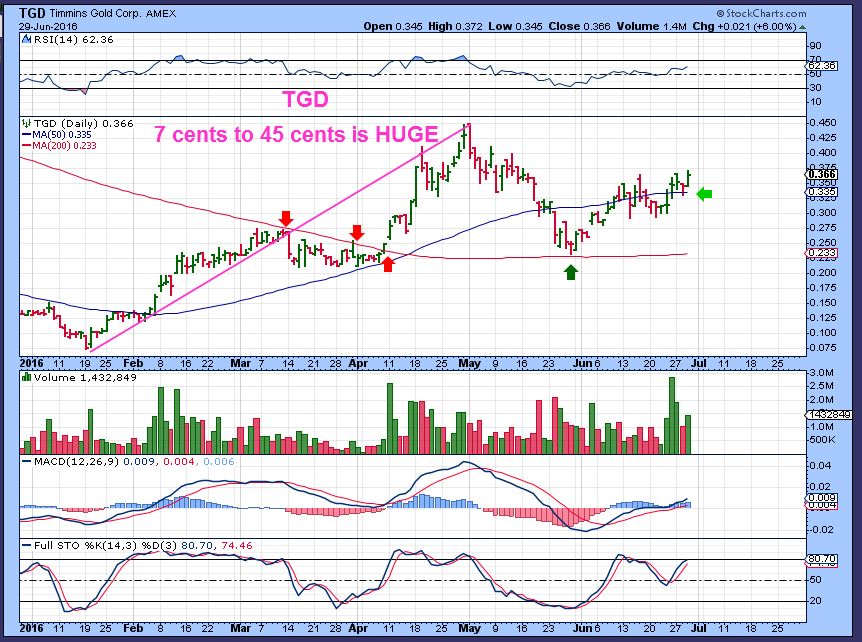Click the Timmins Gold Corp. company name

coord(96,14)
